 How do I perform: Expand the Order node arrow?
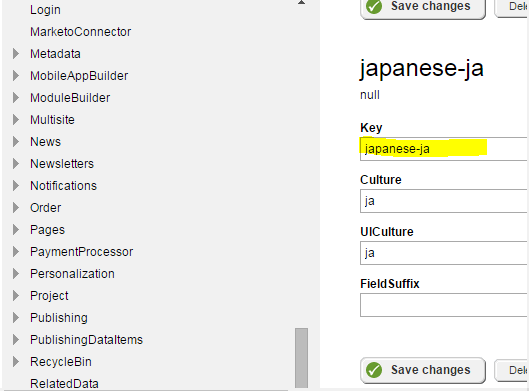pos(16,207)
